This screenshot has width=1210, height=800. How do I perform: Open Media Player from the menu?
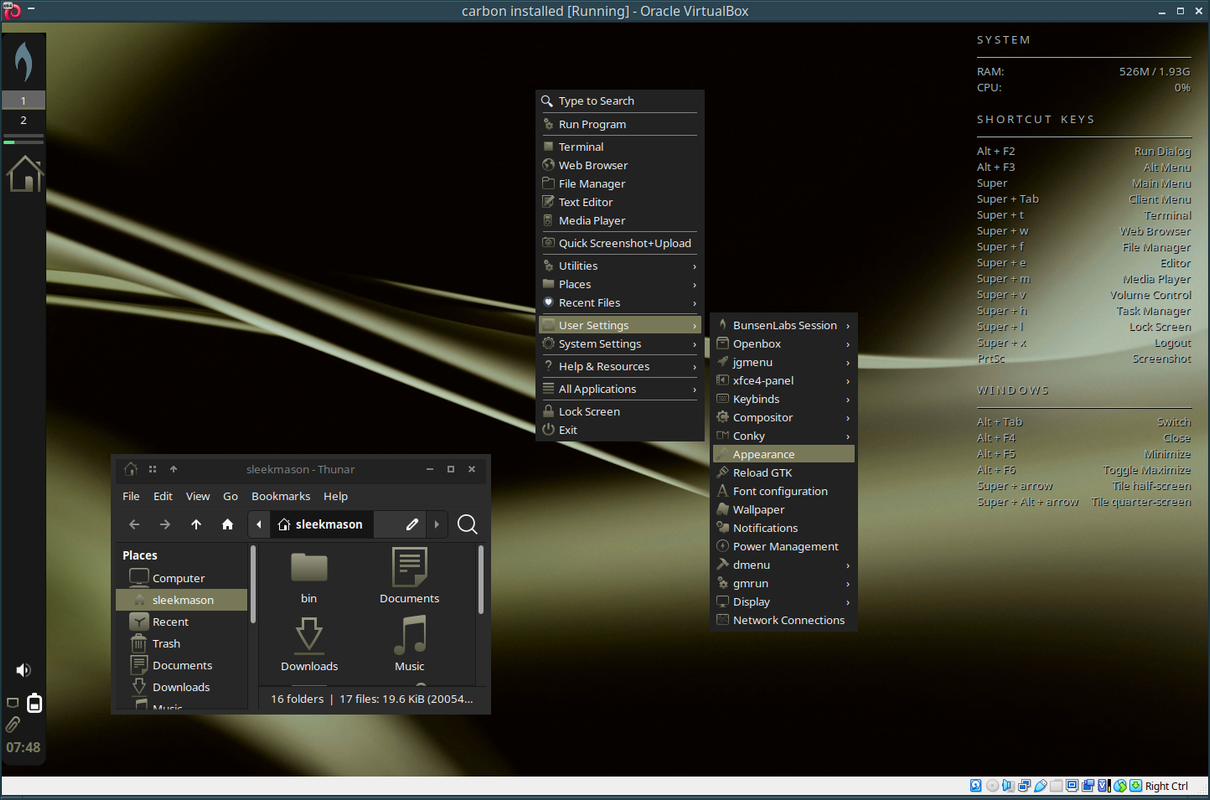pos(619,221)
